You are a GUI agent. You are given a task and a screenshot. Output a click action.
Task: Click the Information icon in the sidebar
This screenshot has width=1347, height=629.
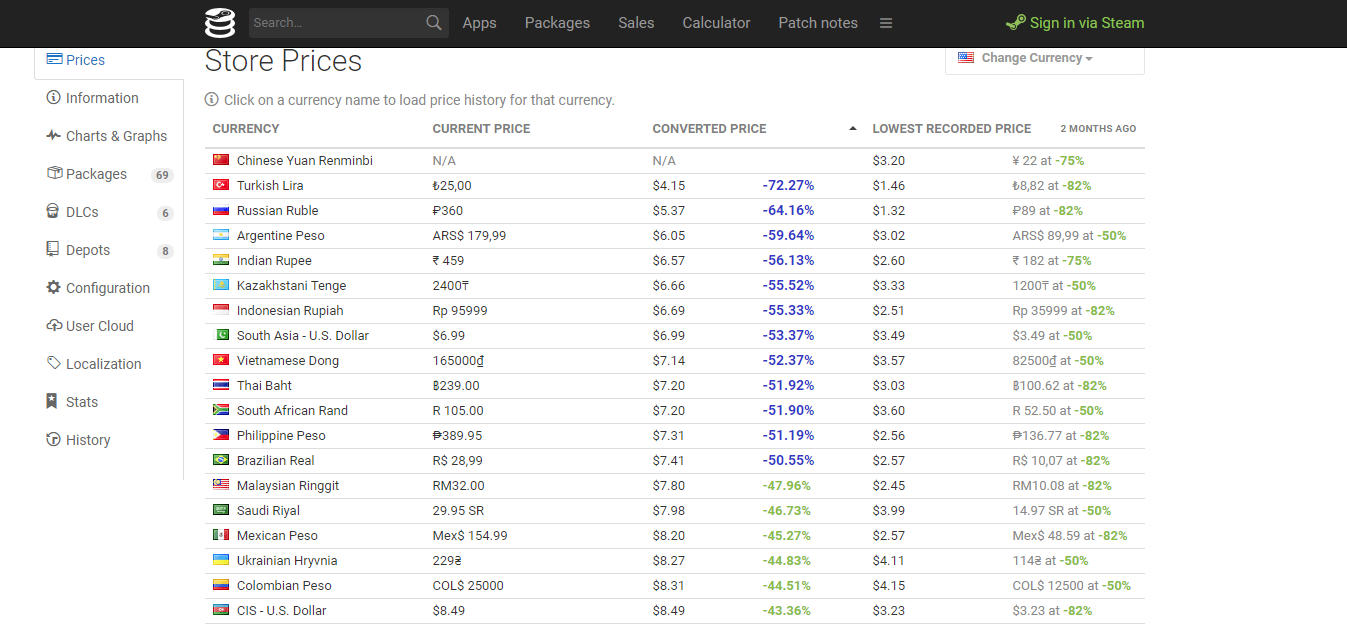click(x=52, y=97)
